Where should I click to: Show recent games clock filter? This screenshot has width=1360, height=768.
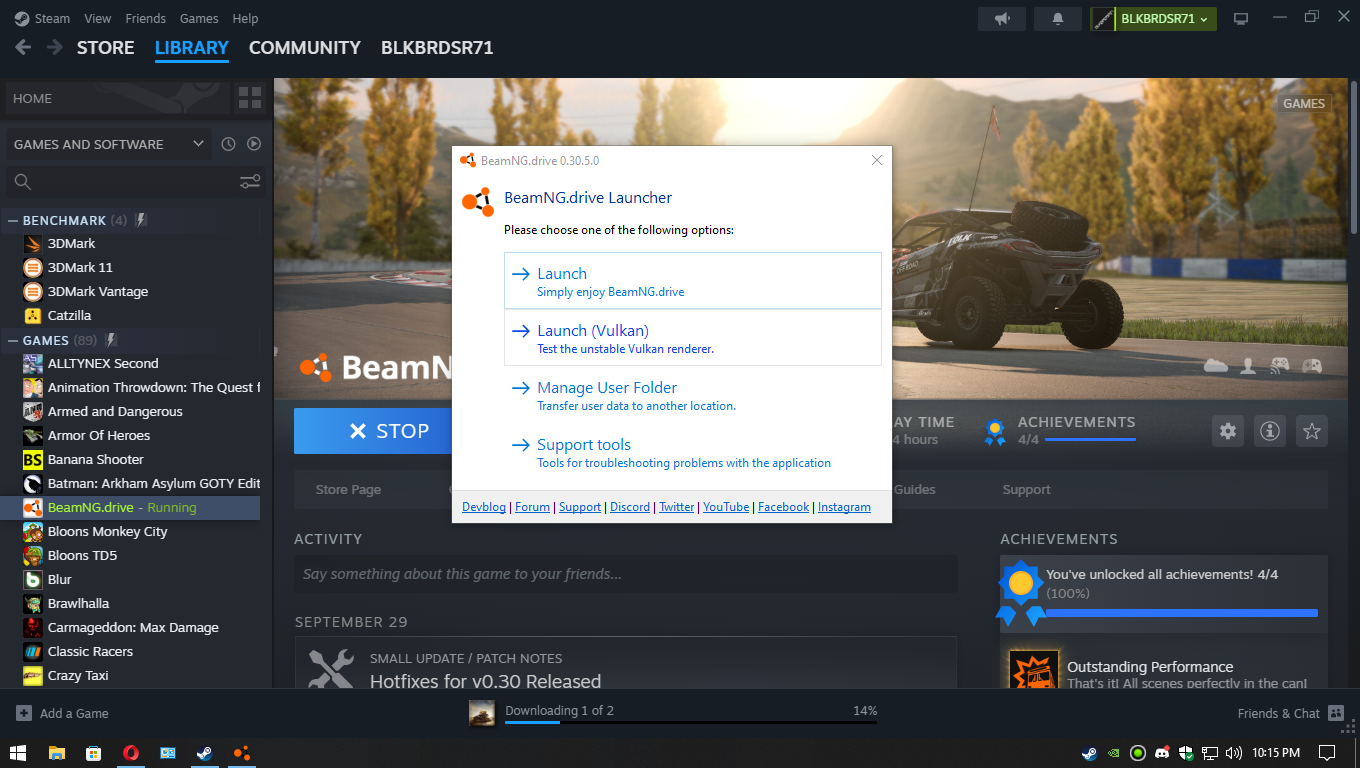(228, 144)
